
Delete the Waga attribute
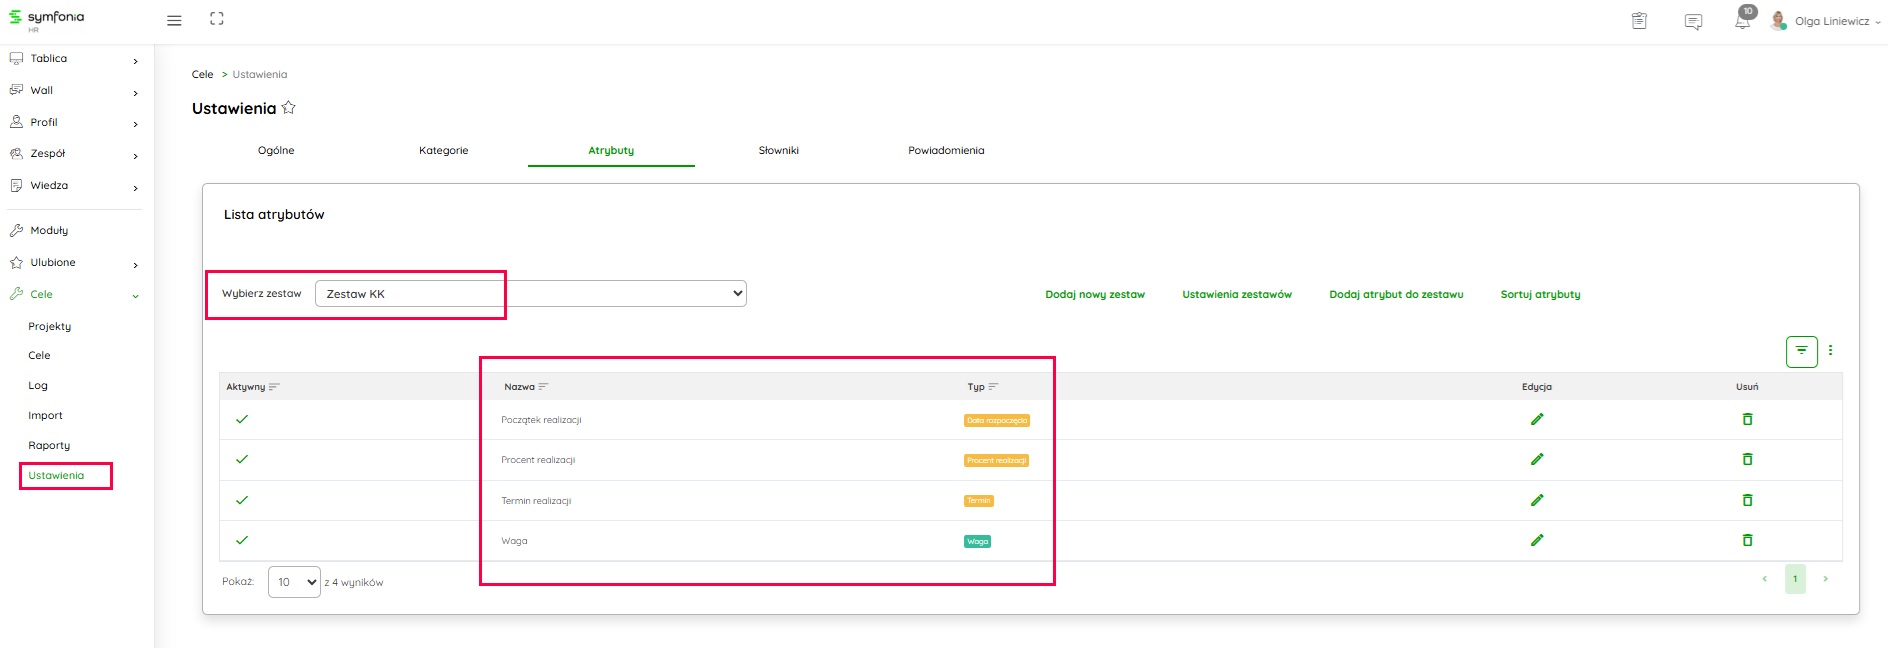(1747, 540)
